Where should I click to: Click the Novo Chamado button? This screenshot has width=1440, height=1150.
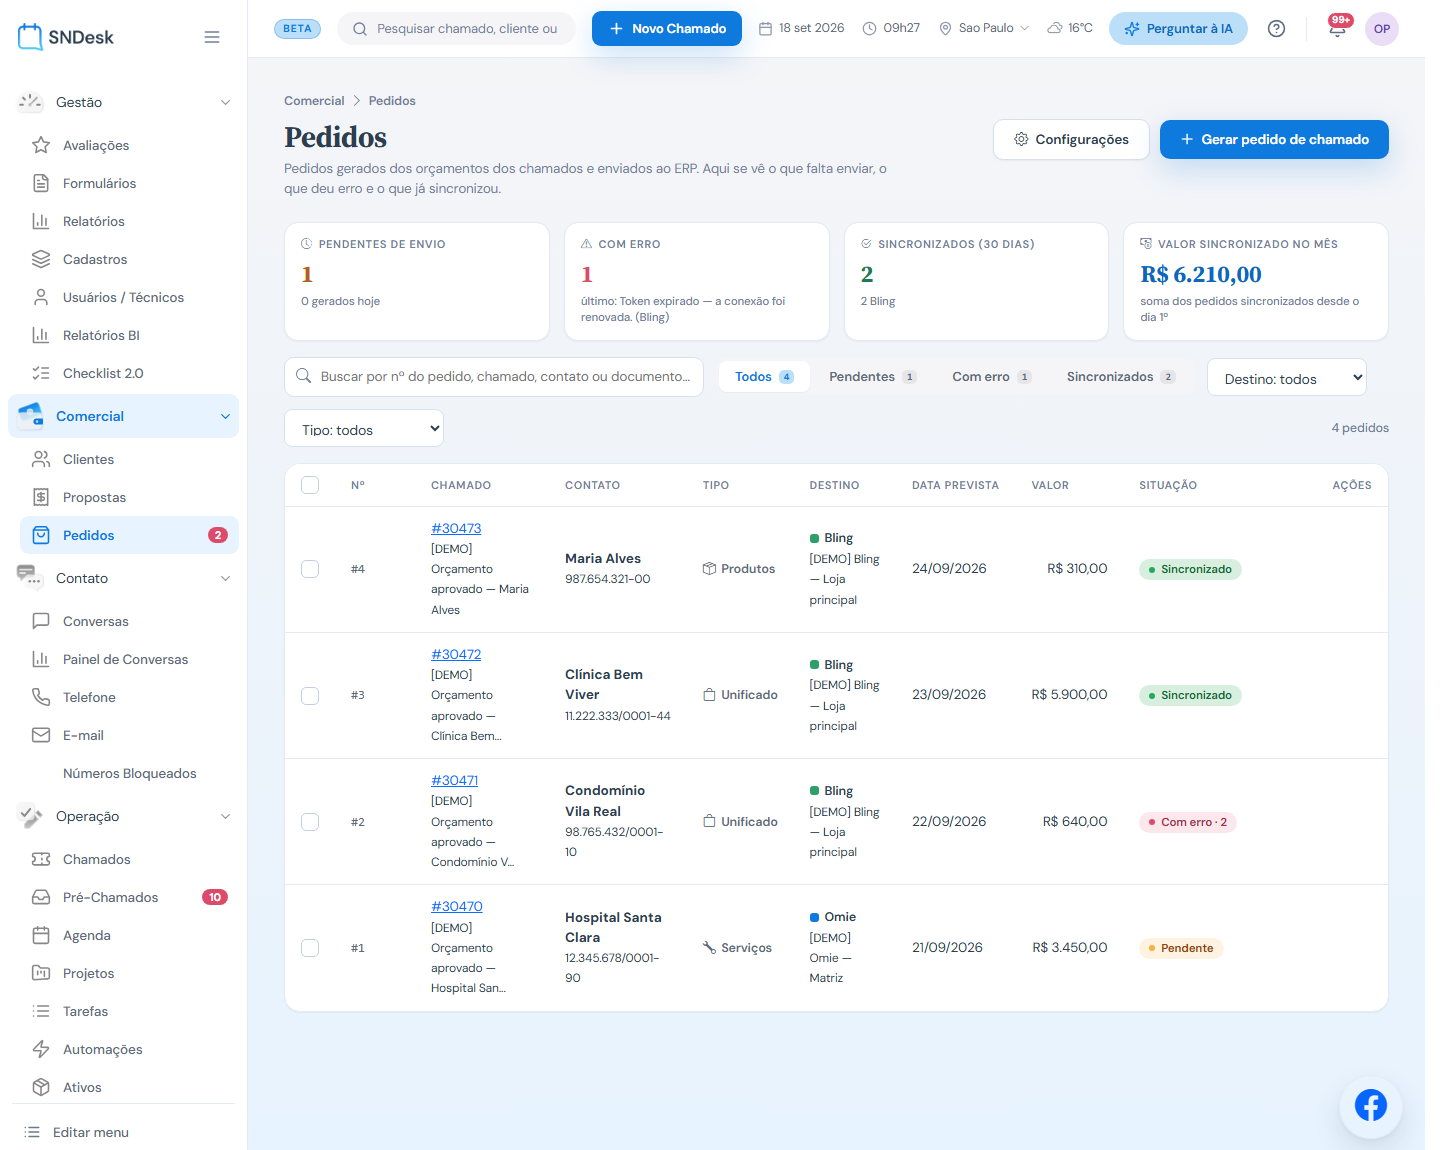pos(667,29)
